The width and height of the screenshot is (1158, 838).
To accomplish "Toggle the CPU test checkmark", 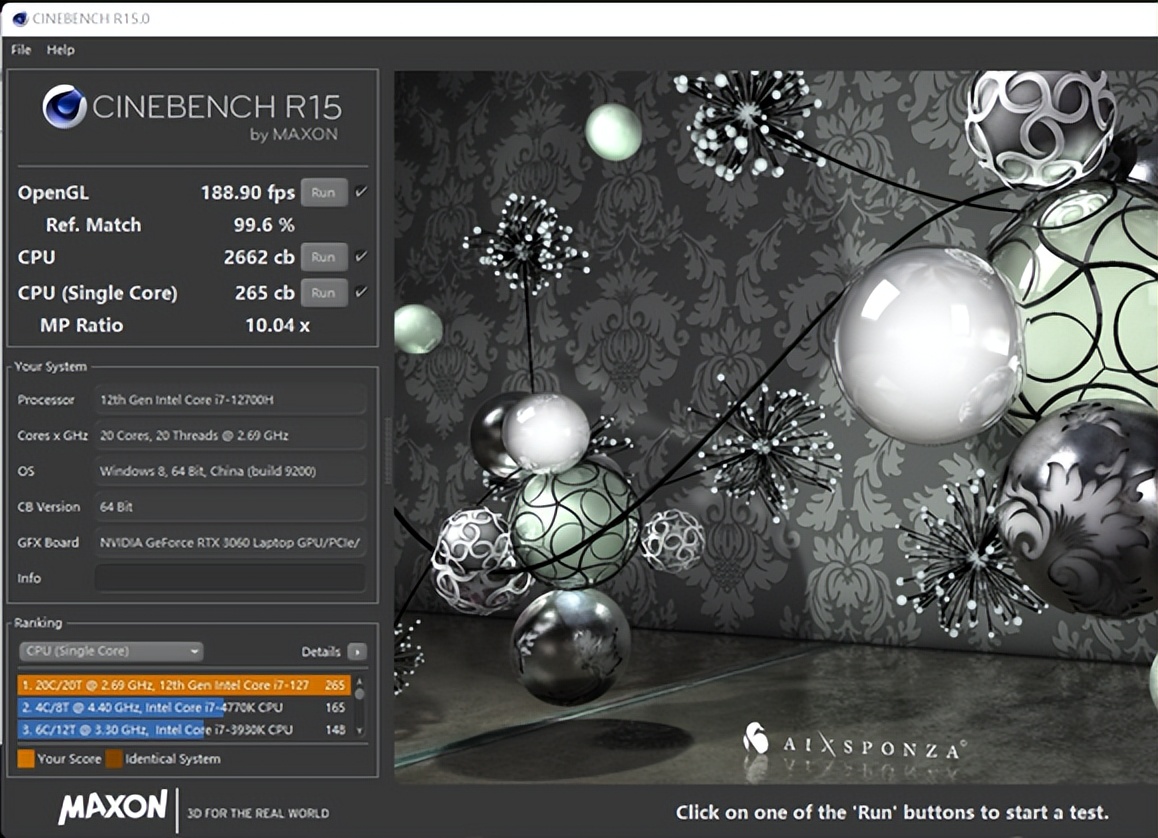I will (361, 257).
